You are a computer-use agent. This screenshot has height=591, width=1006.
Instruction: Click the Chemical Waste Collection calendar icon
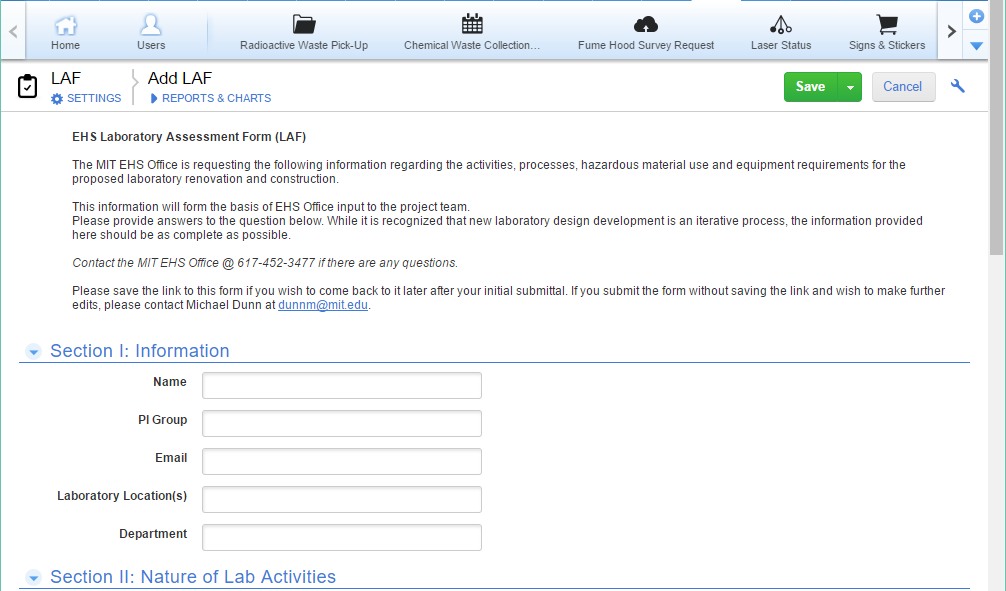click(x=472, y=25)
